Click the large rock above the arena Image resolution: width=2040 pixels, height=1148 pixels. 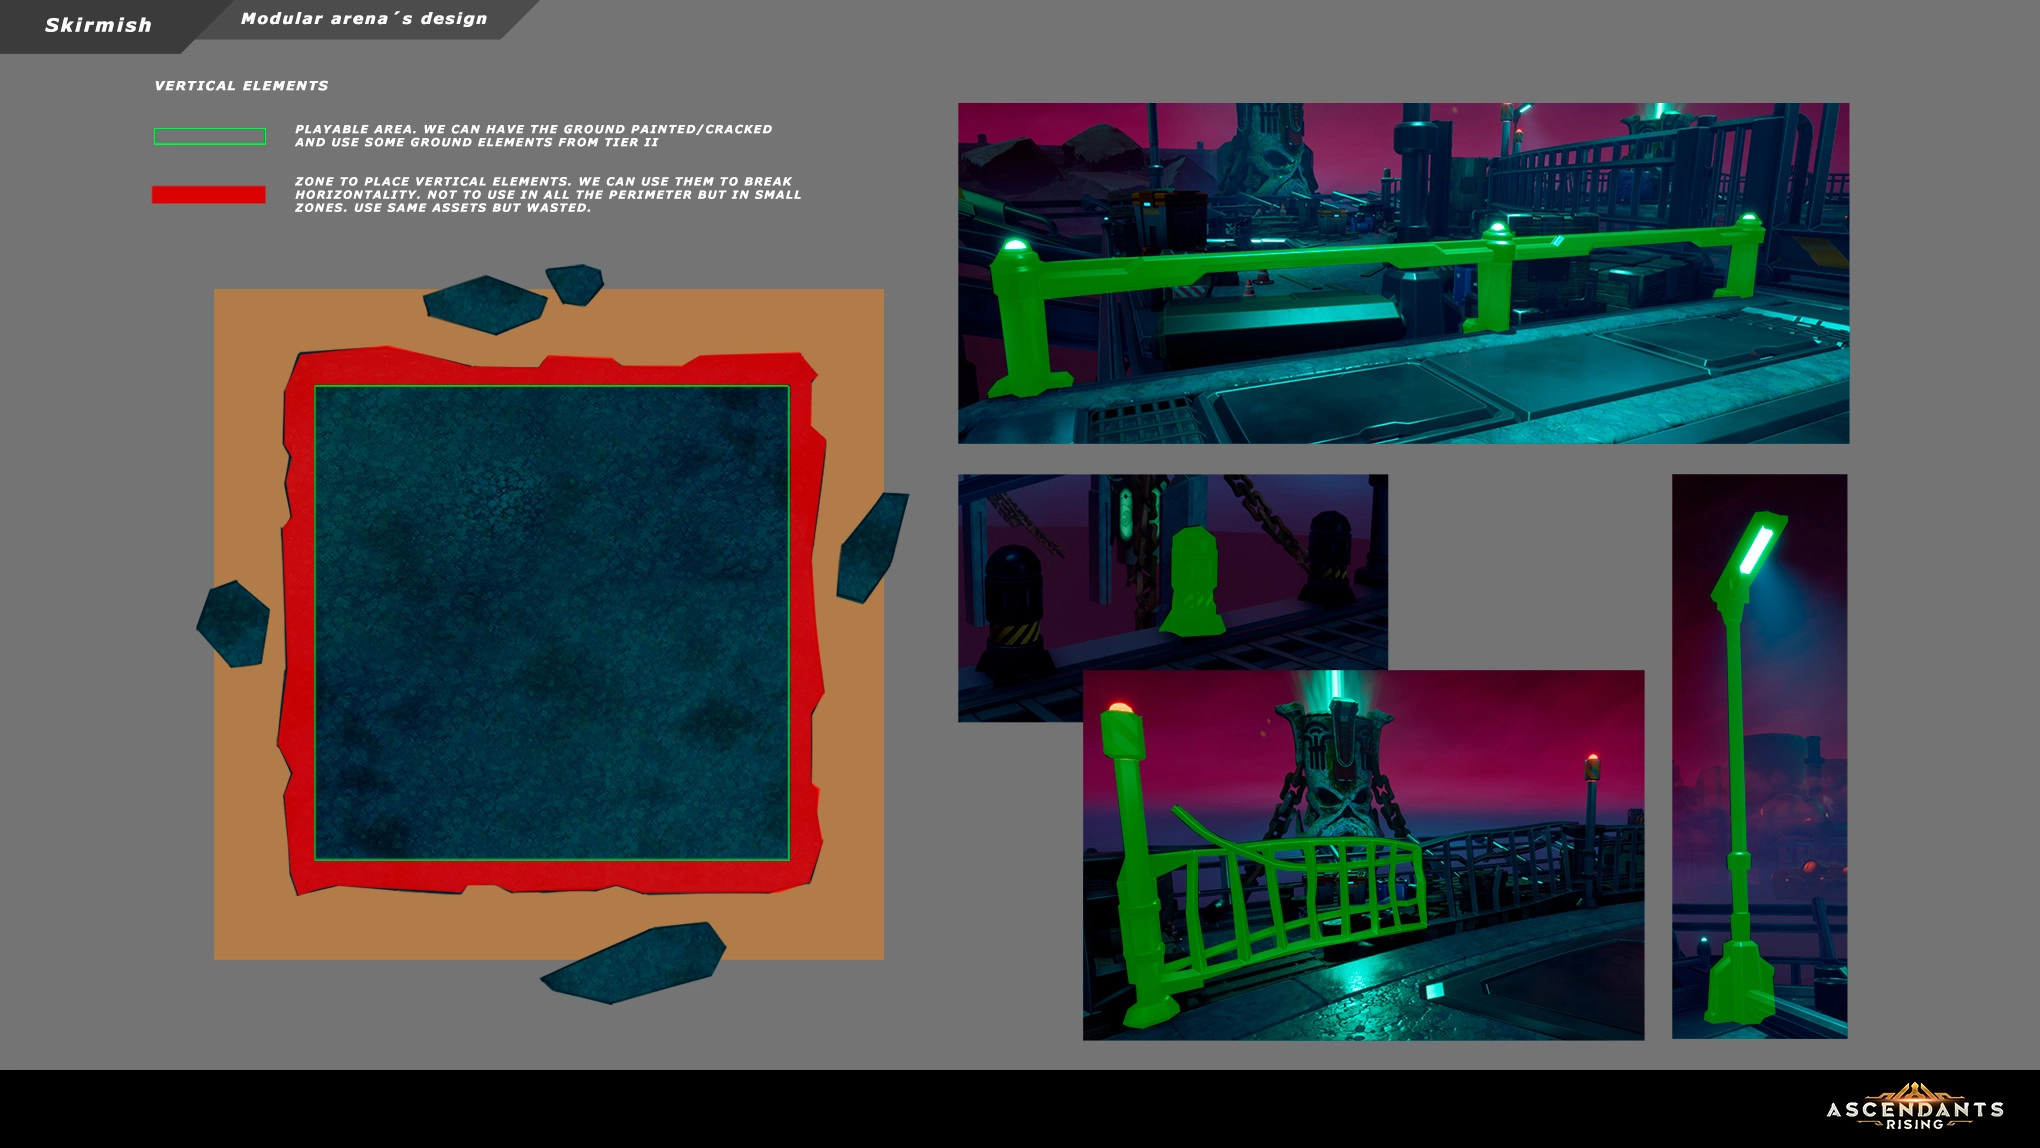coord(485,304)
